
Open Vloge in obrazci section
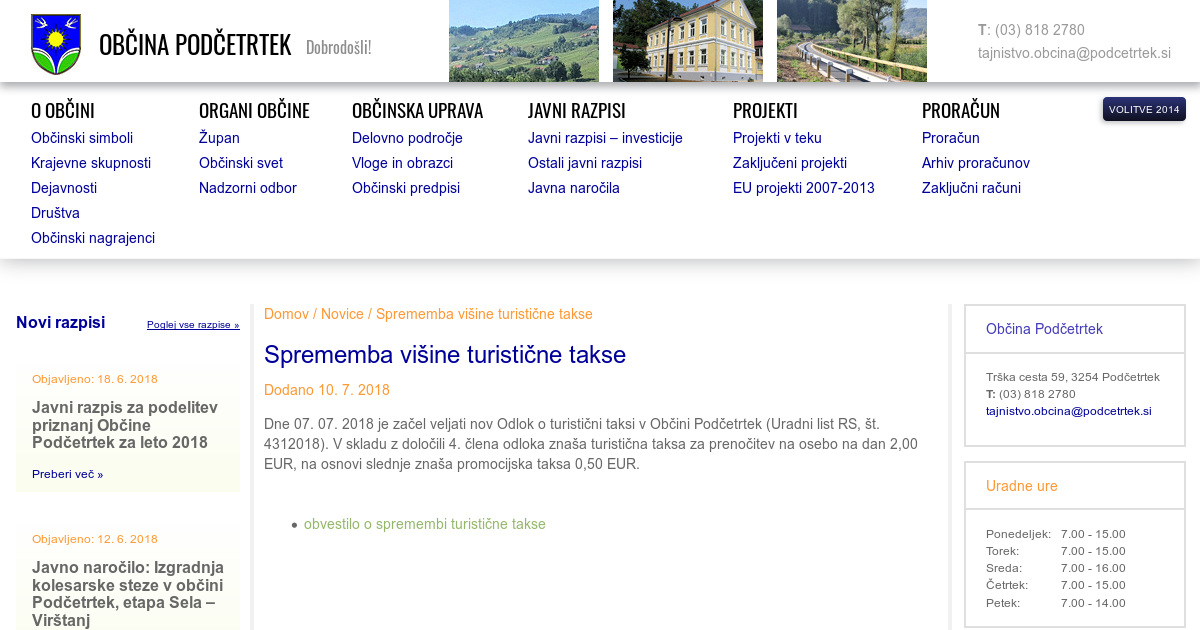click(402, 163)
